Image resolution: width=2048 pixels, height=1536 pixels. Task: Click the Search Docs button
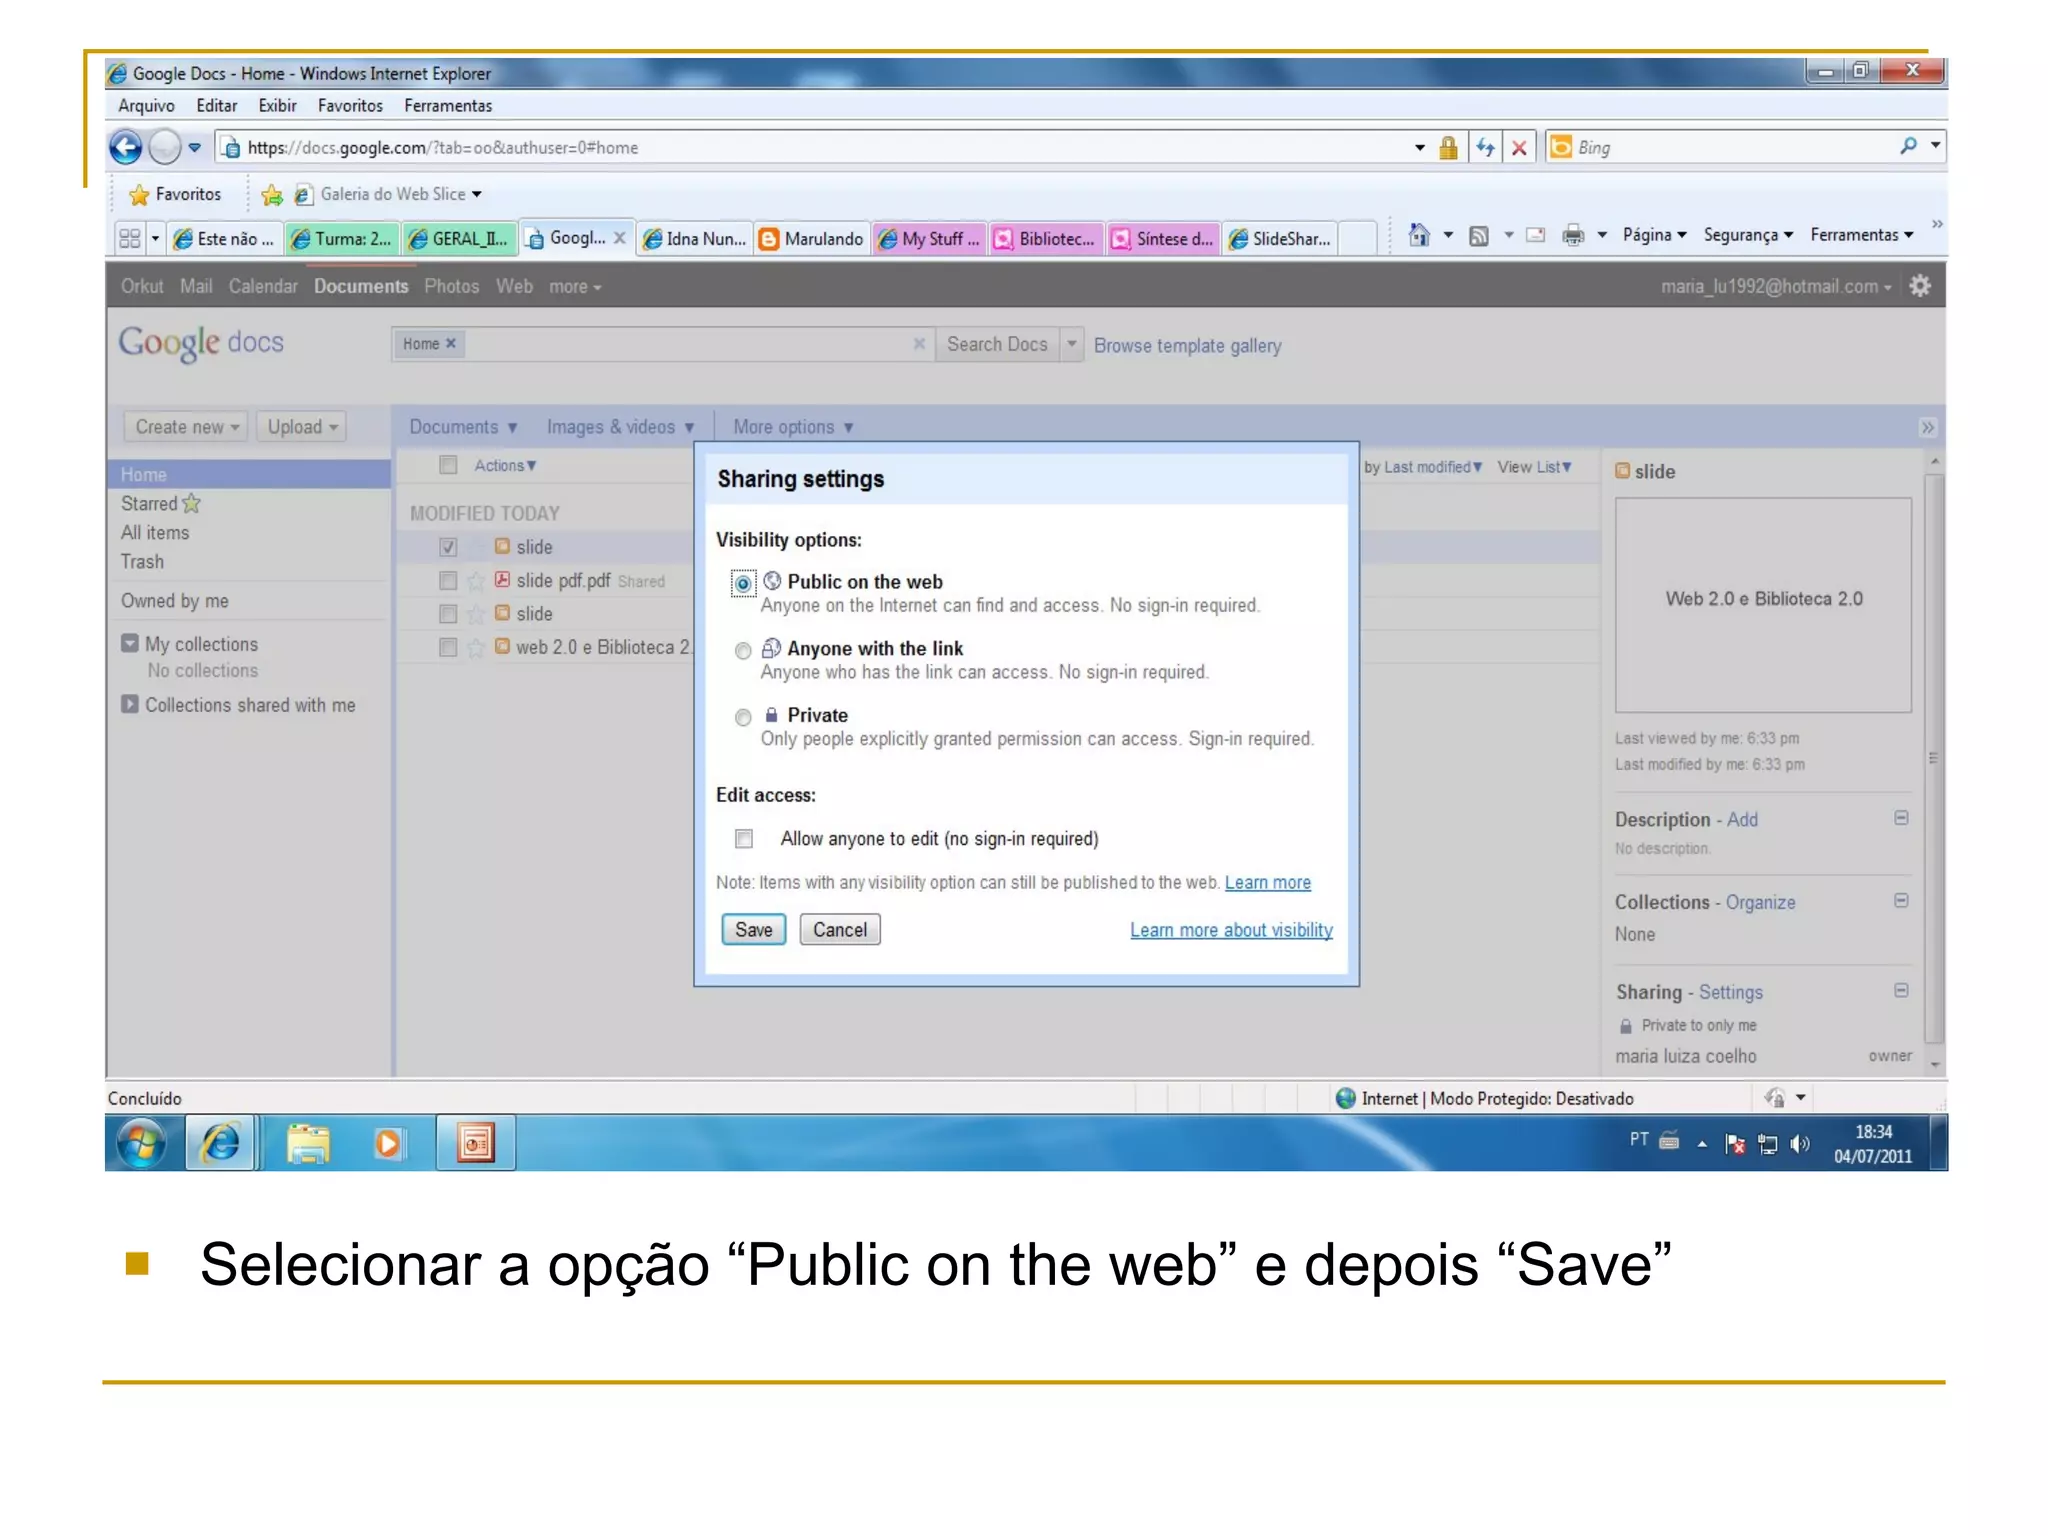click(997, 344)
